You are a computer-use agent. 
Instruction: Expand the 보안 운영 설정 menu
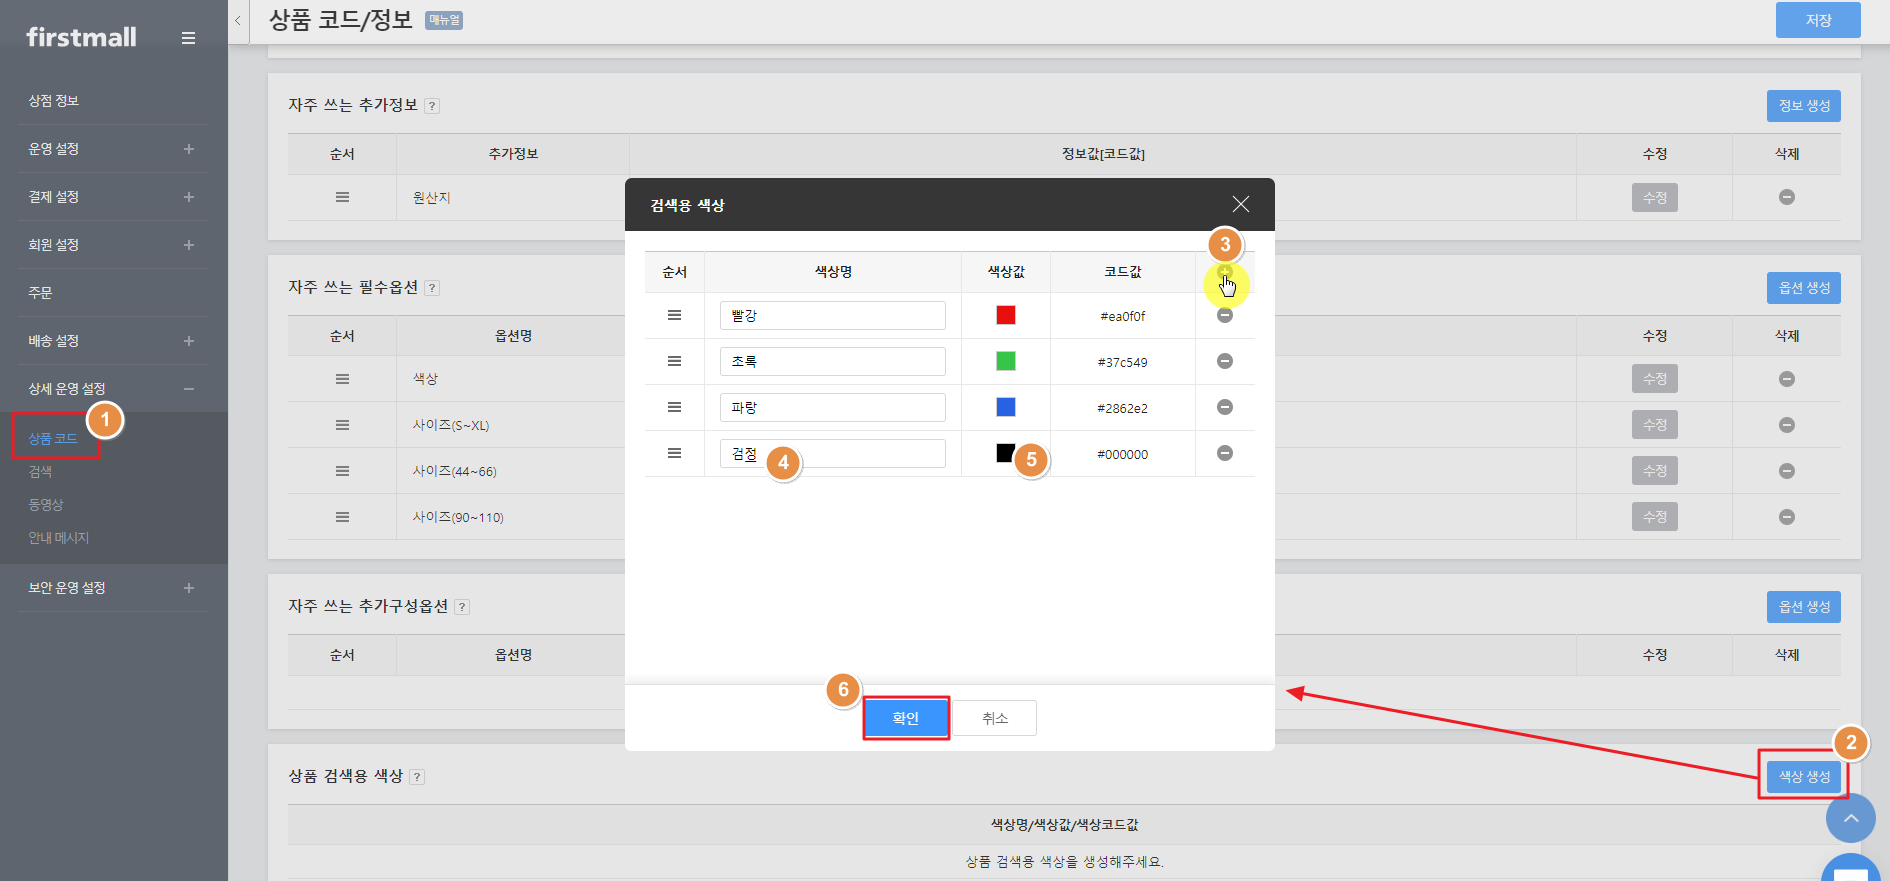pyautogui.click(x=188, y=588)
